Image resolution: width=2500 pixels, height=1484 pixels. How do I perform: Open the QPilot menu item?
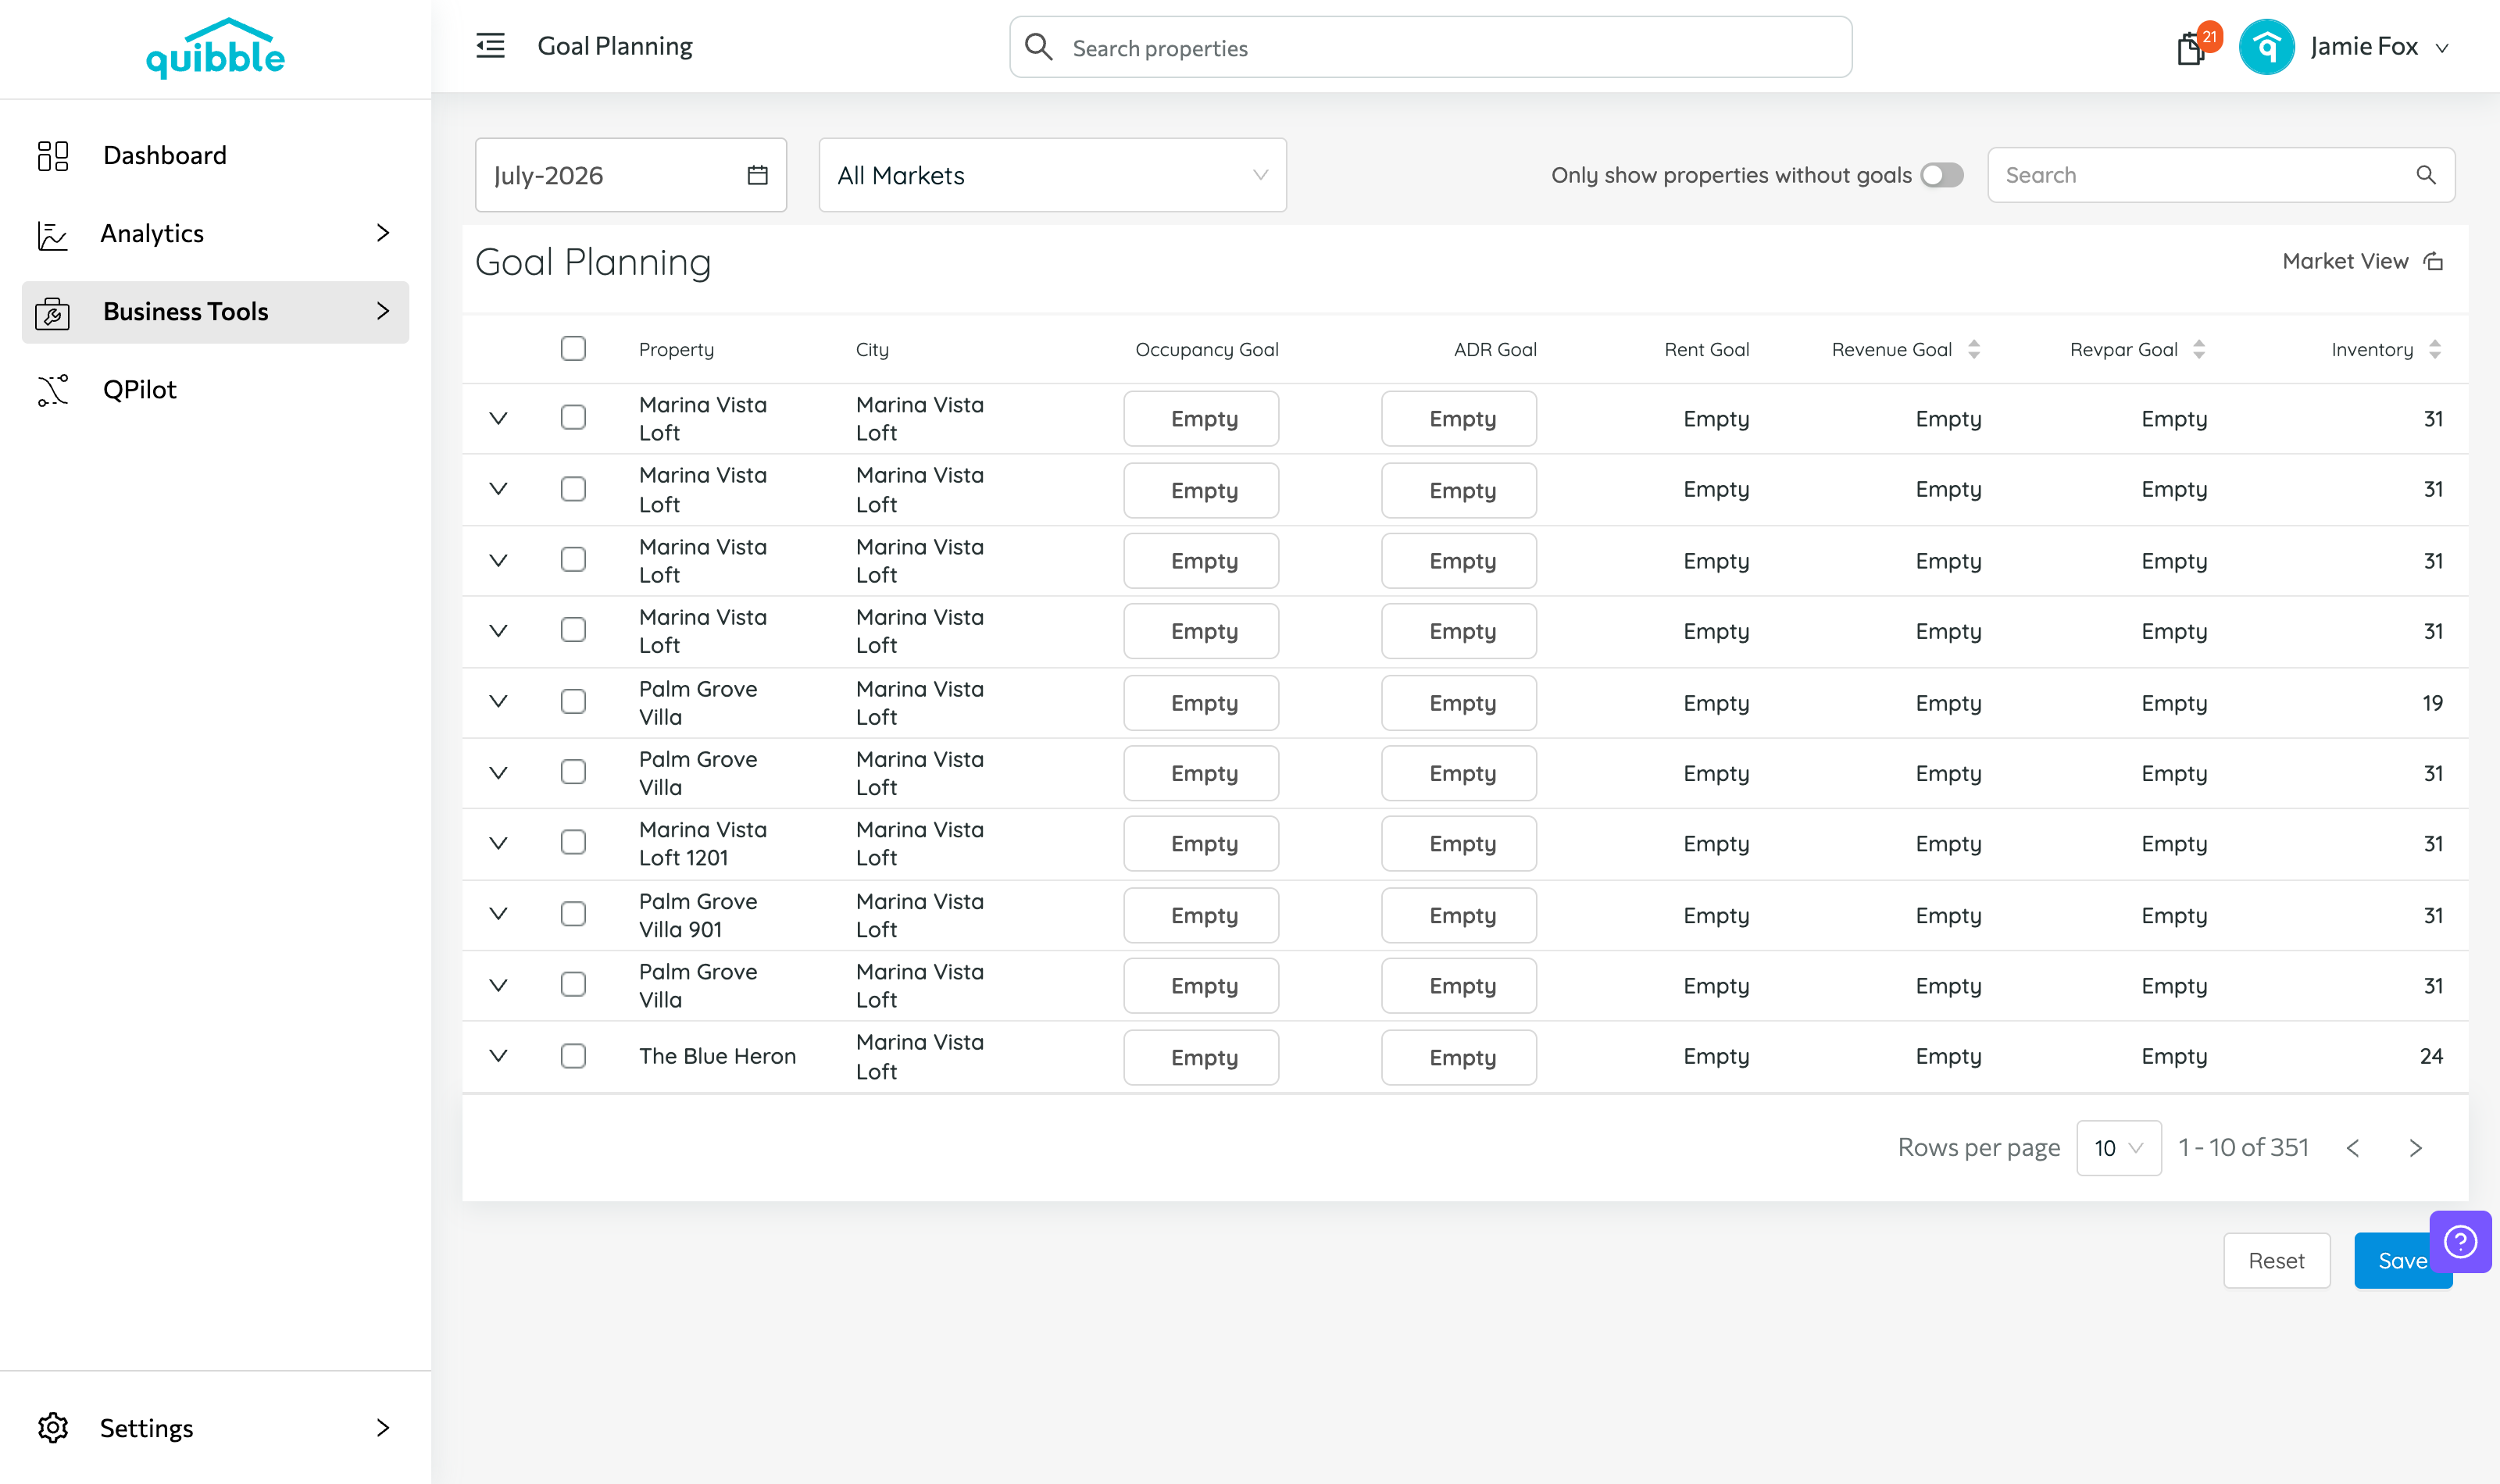[x=215, y=390]
